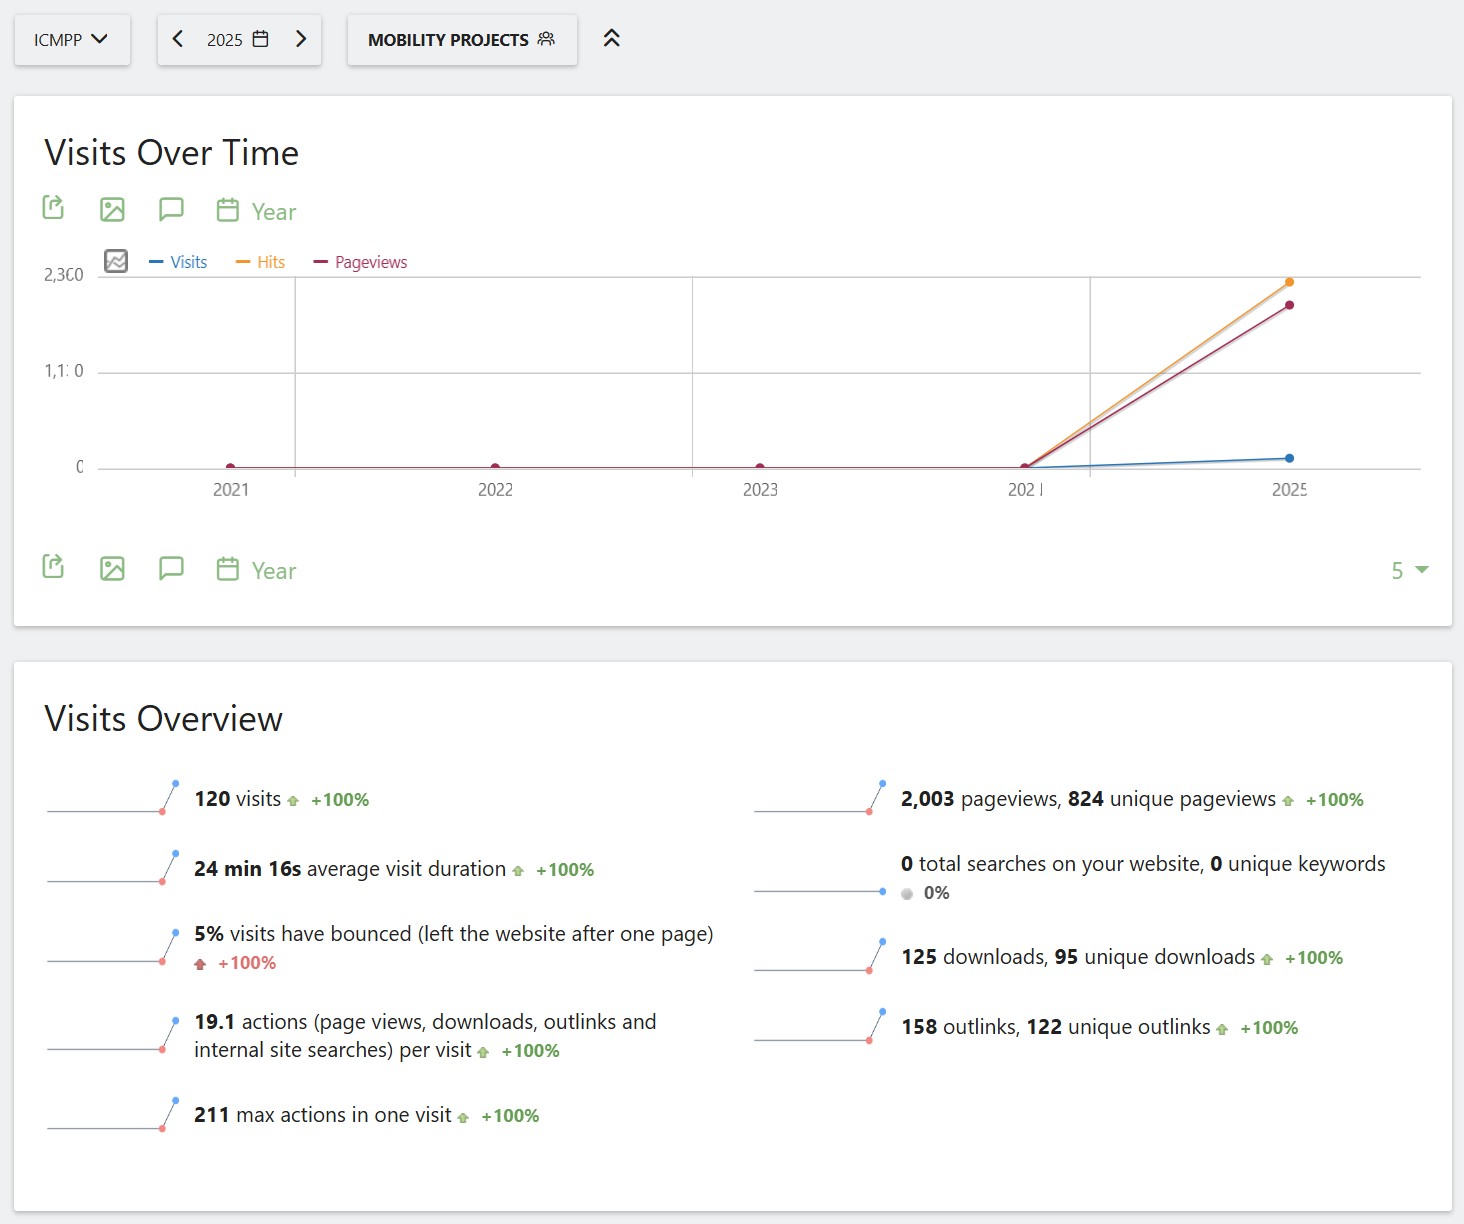Open the ICMPP site selector dropdown
The width and height of the screenshot is (1464, 1224).
71,40
